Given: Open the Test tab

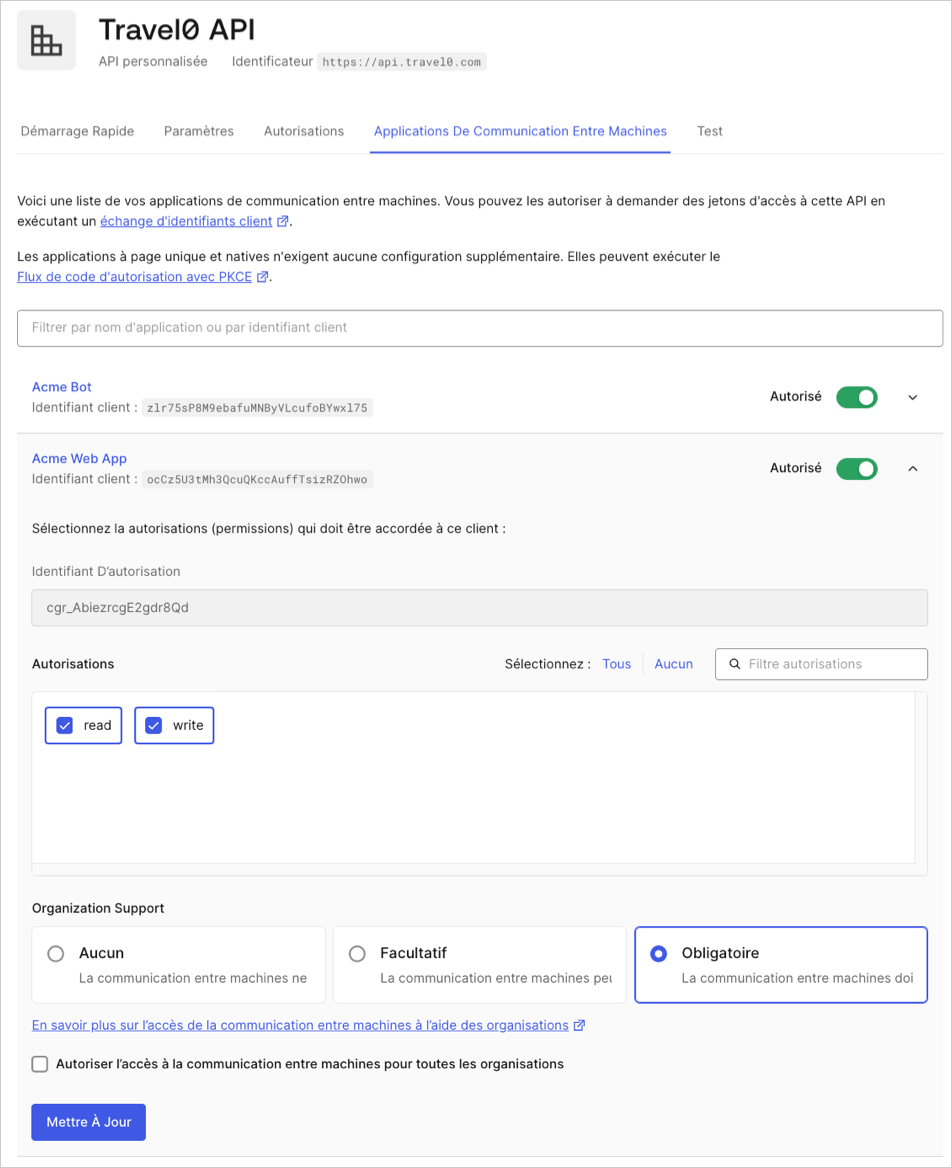Looking at the screenshot, I should 710,131.
